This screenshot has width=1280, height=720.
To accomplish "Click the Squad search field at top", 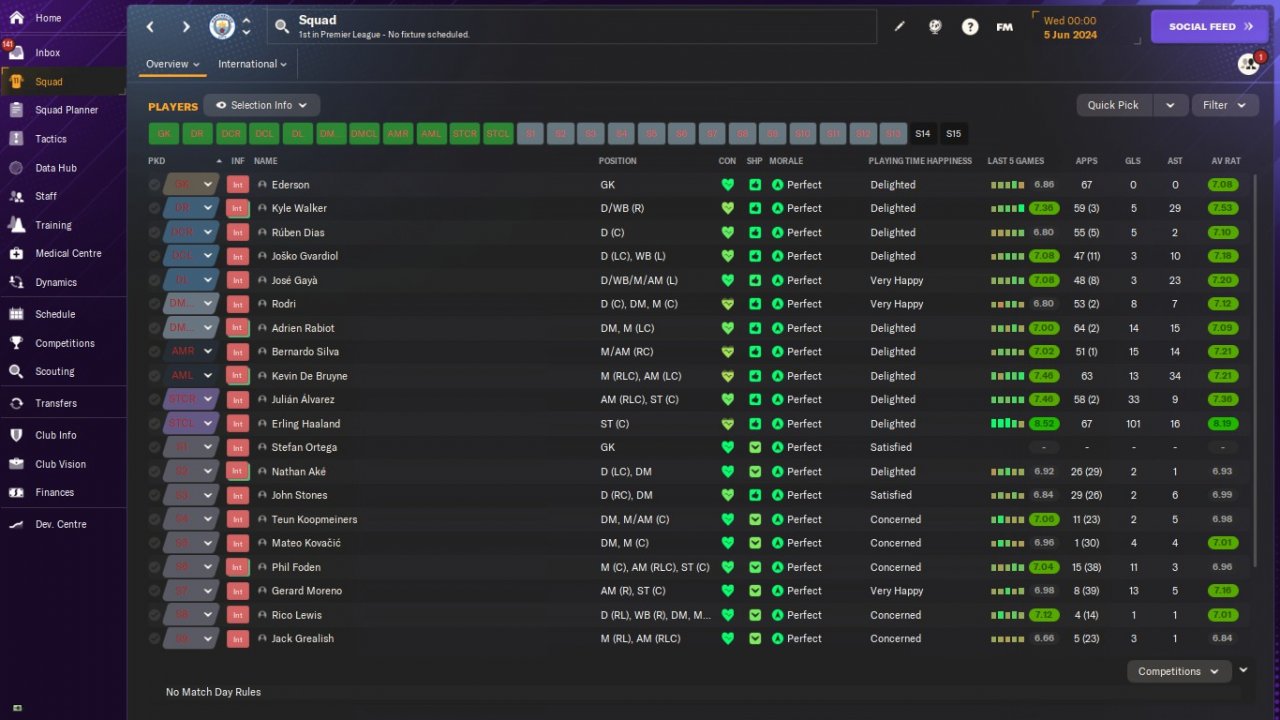I will click(x=572, y=27).
